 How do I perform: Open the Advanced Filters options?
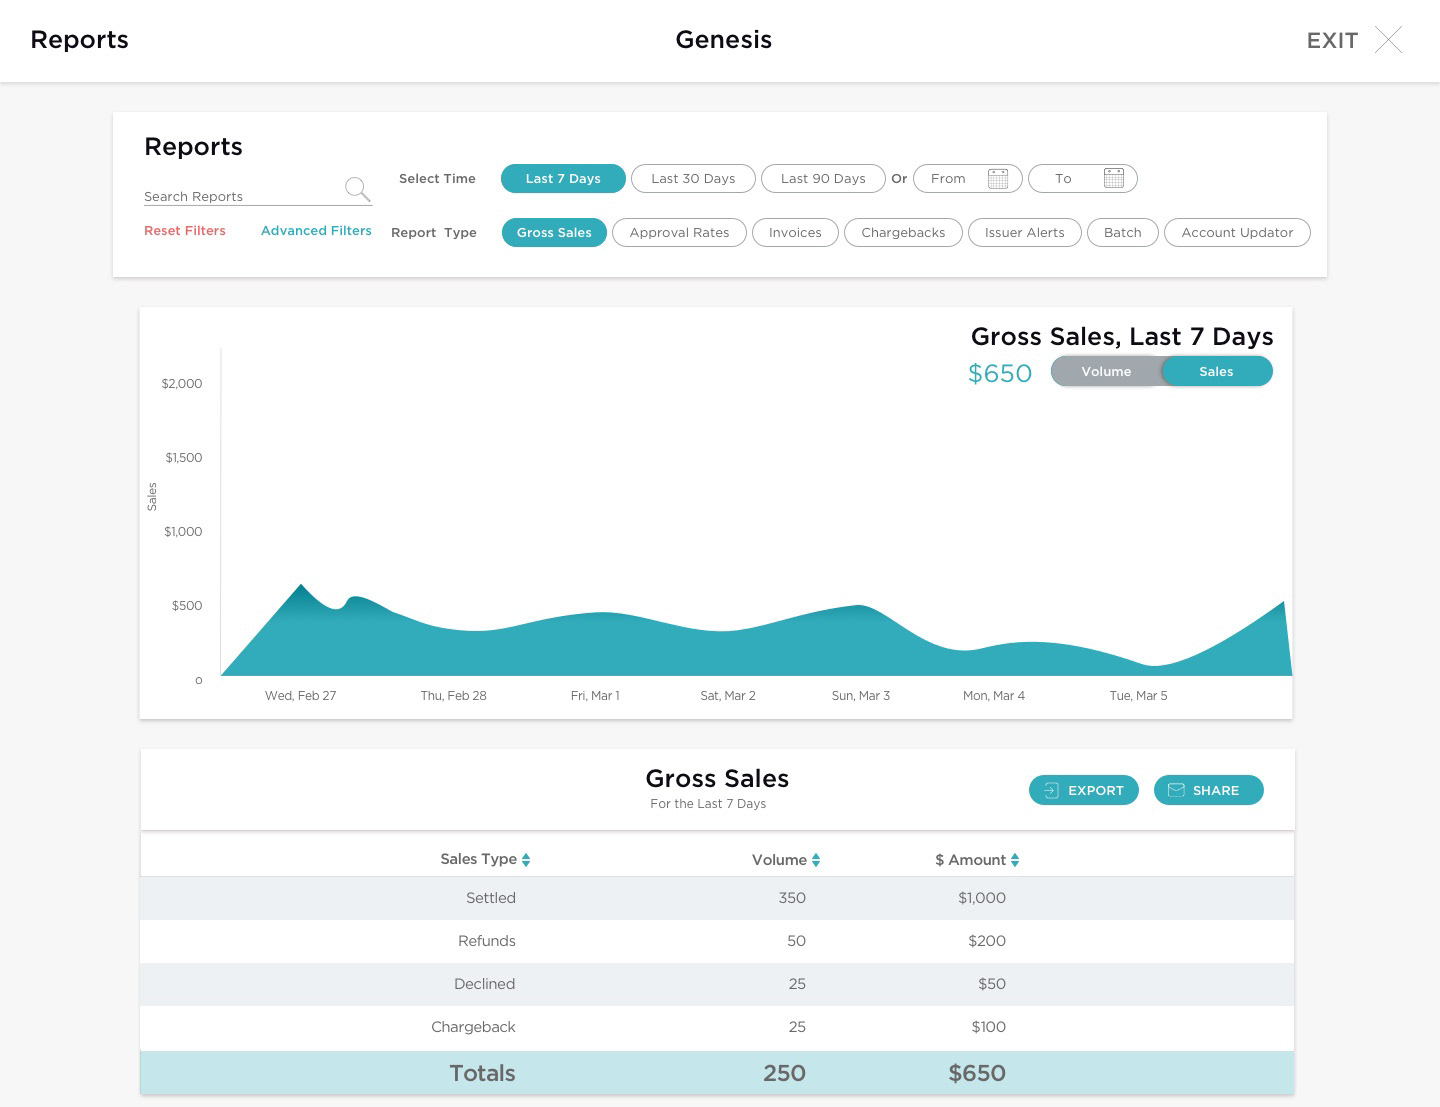[x=316, y=230]
